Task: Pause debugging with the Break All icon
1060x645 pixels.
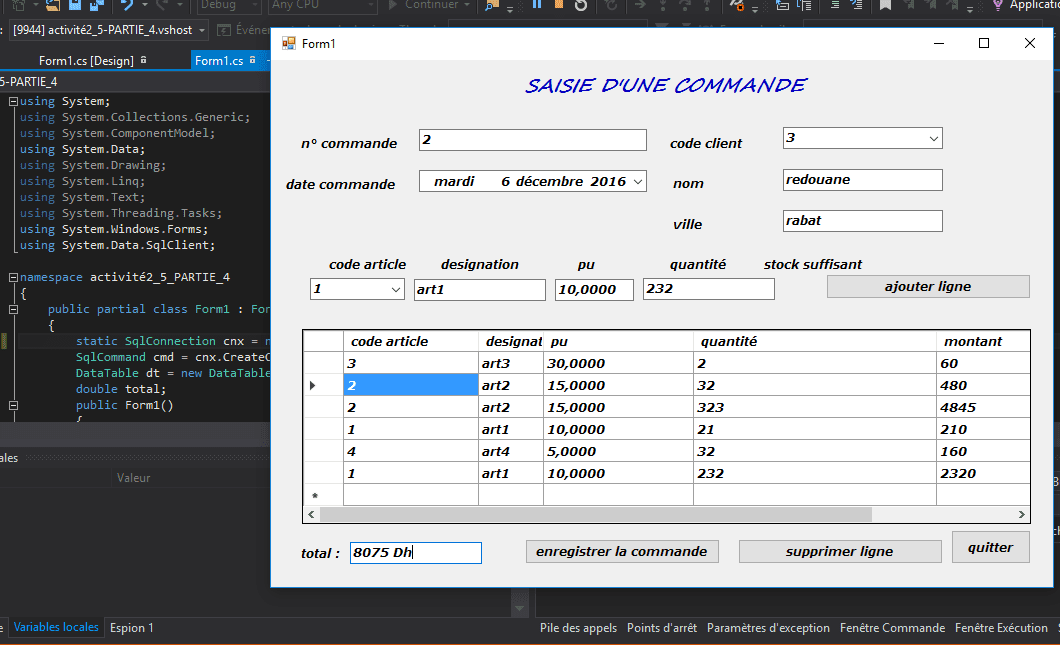Action: coord(537,5)
